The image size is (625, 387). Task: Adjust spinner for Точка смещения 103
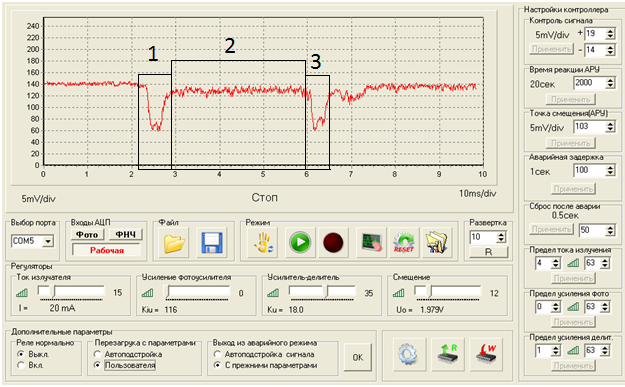pyautogui.click(x=610, y=127)
